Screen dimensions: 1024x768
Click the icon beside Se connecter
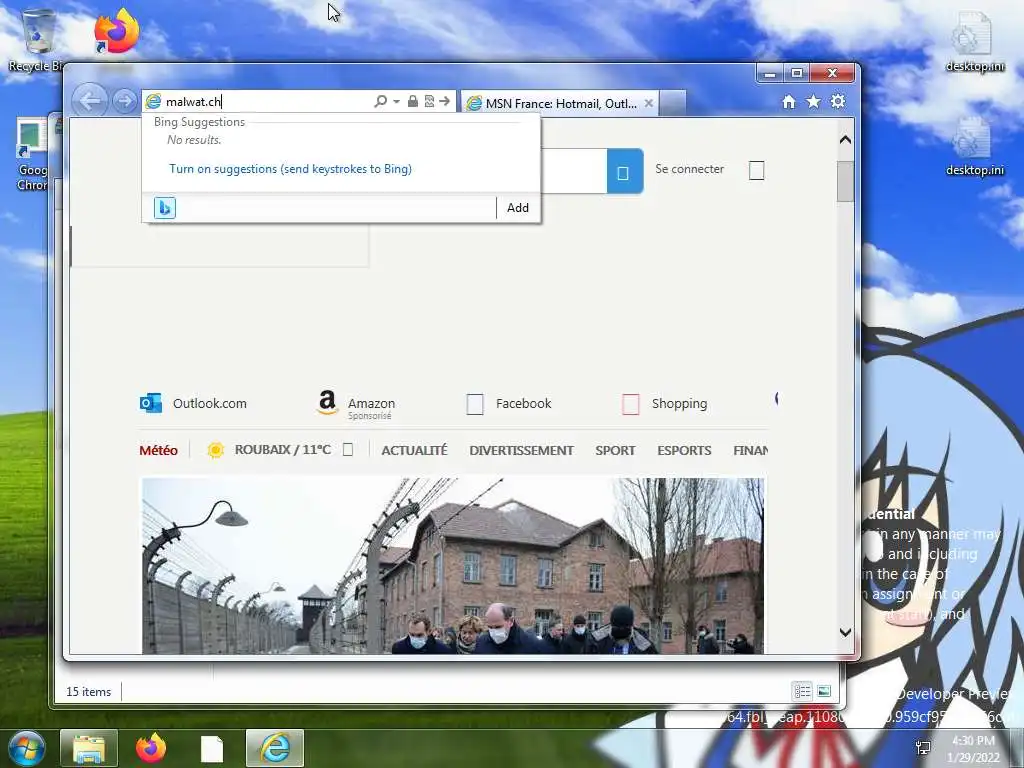point(756,170)
